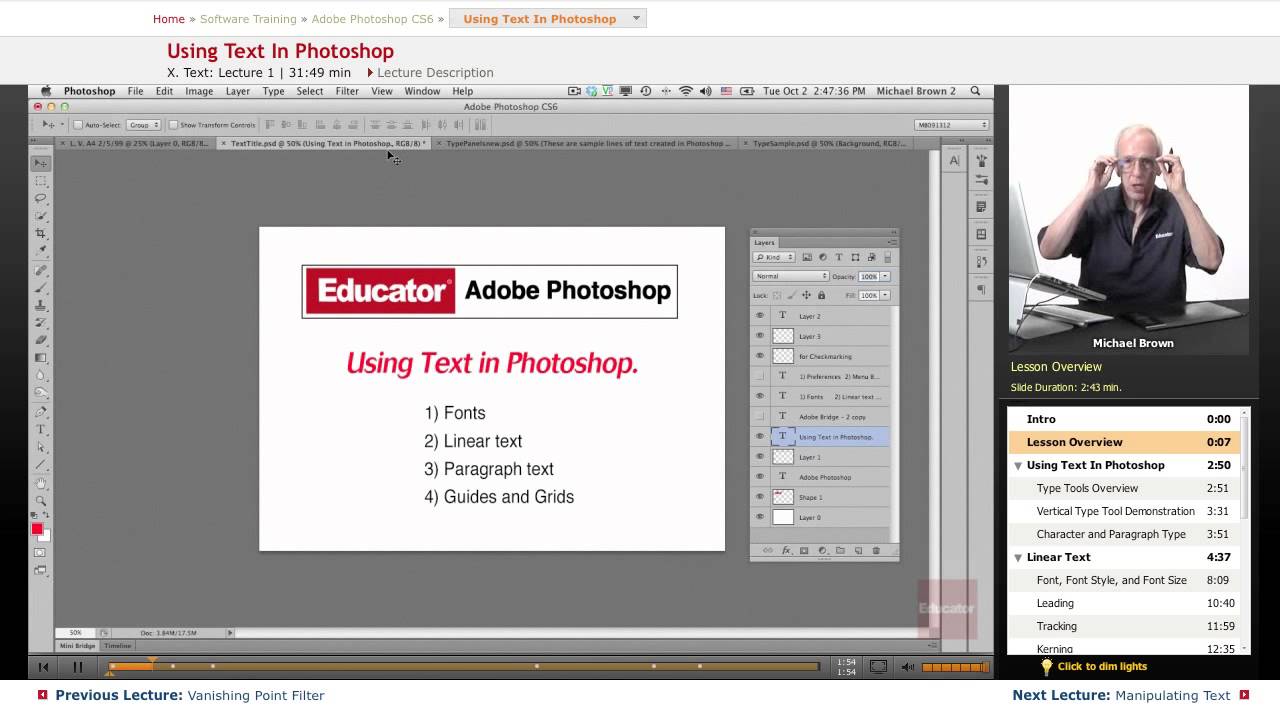Open the Type menu
1280x720 pixels.
click(273, 91)
